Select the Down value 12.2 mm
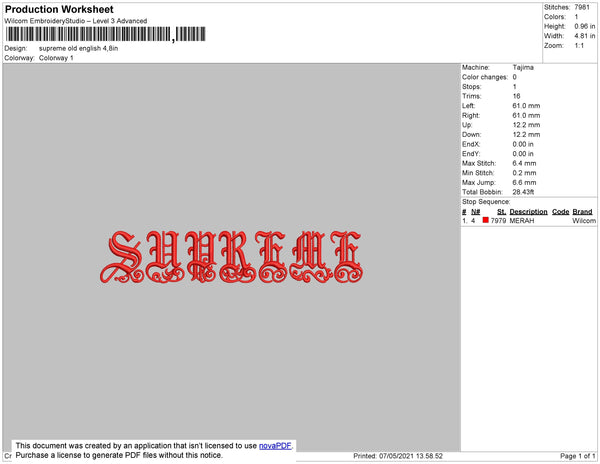The width and height of the screenshot is (600, 464). pyautogui.click(x=526, y=134)
